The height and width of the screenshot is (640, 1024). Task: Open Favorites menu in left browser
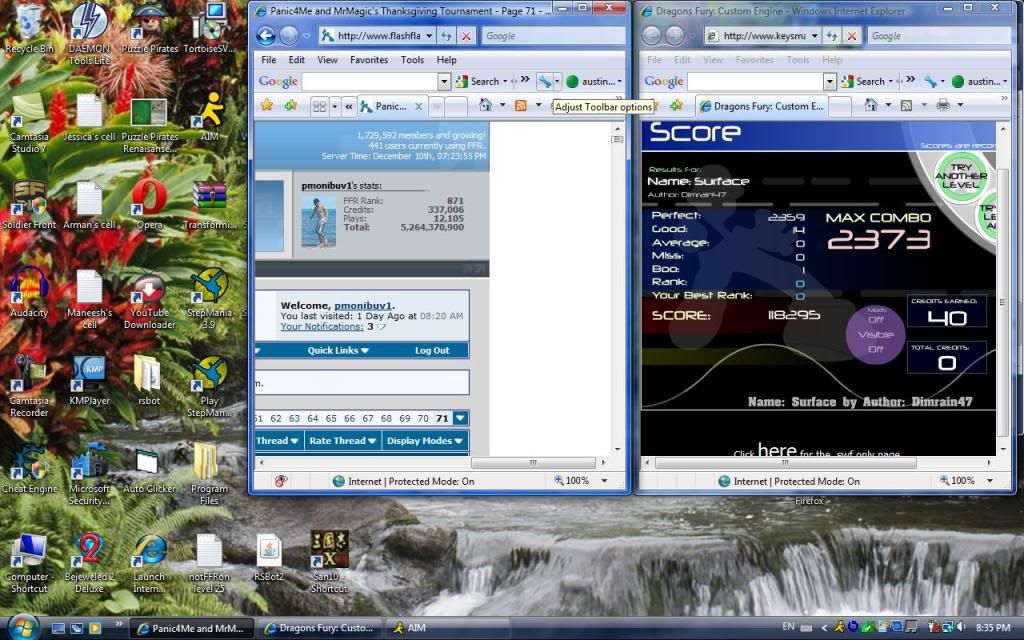coord(368,60)
